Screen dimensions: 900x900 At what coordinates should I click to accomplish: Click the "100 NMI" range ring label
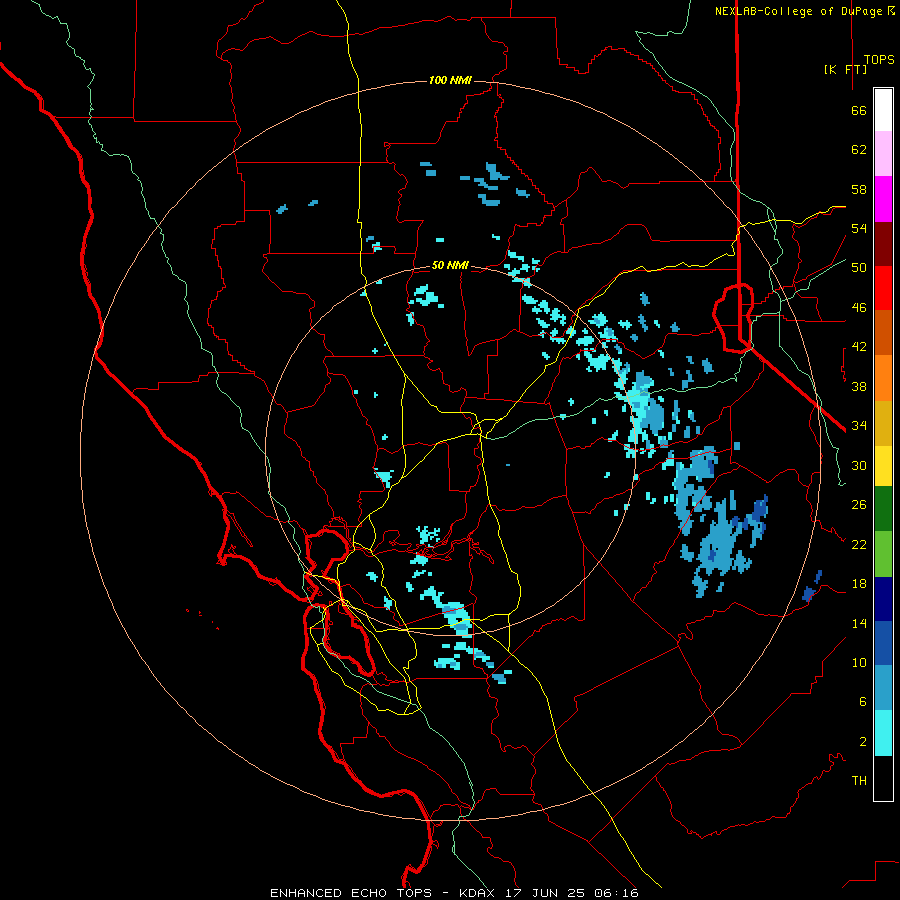click(450, 80)
